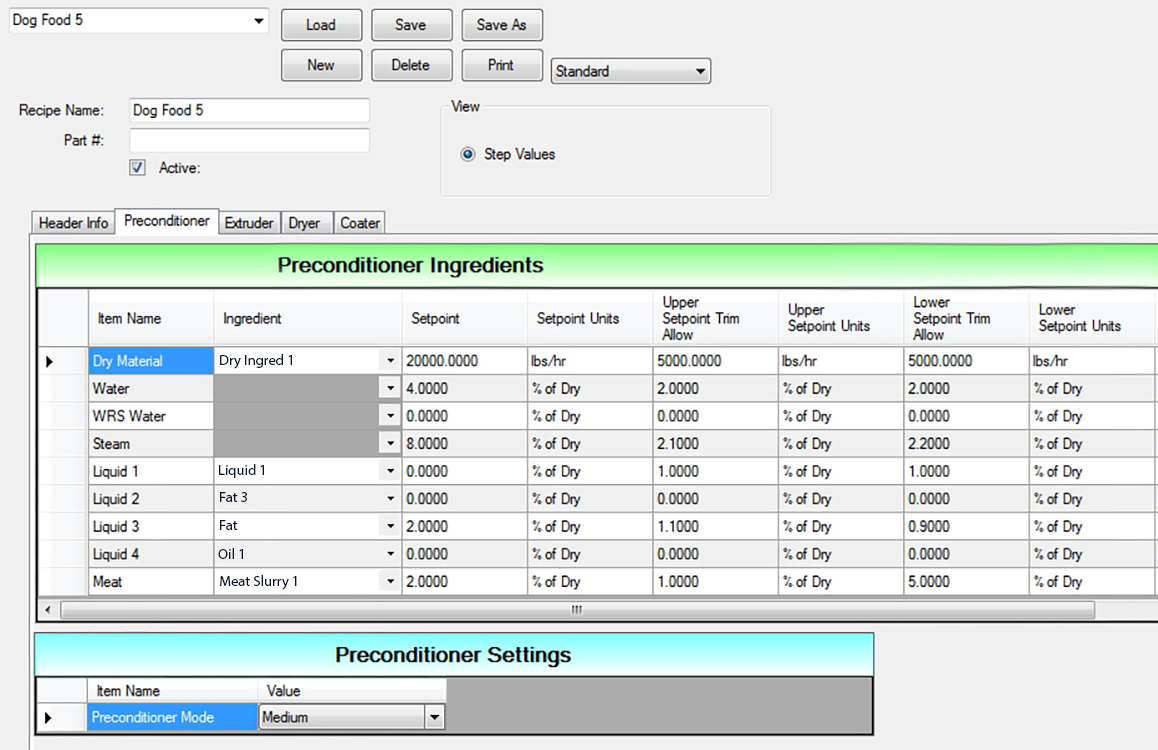The image size is (1158, 750).
Task: Select the Liquid 2 item name cell
Action: tap(151, 499)
